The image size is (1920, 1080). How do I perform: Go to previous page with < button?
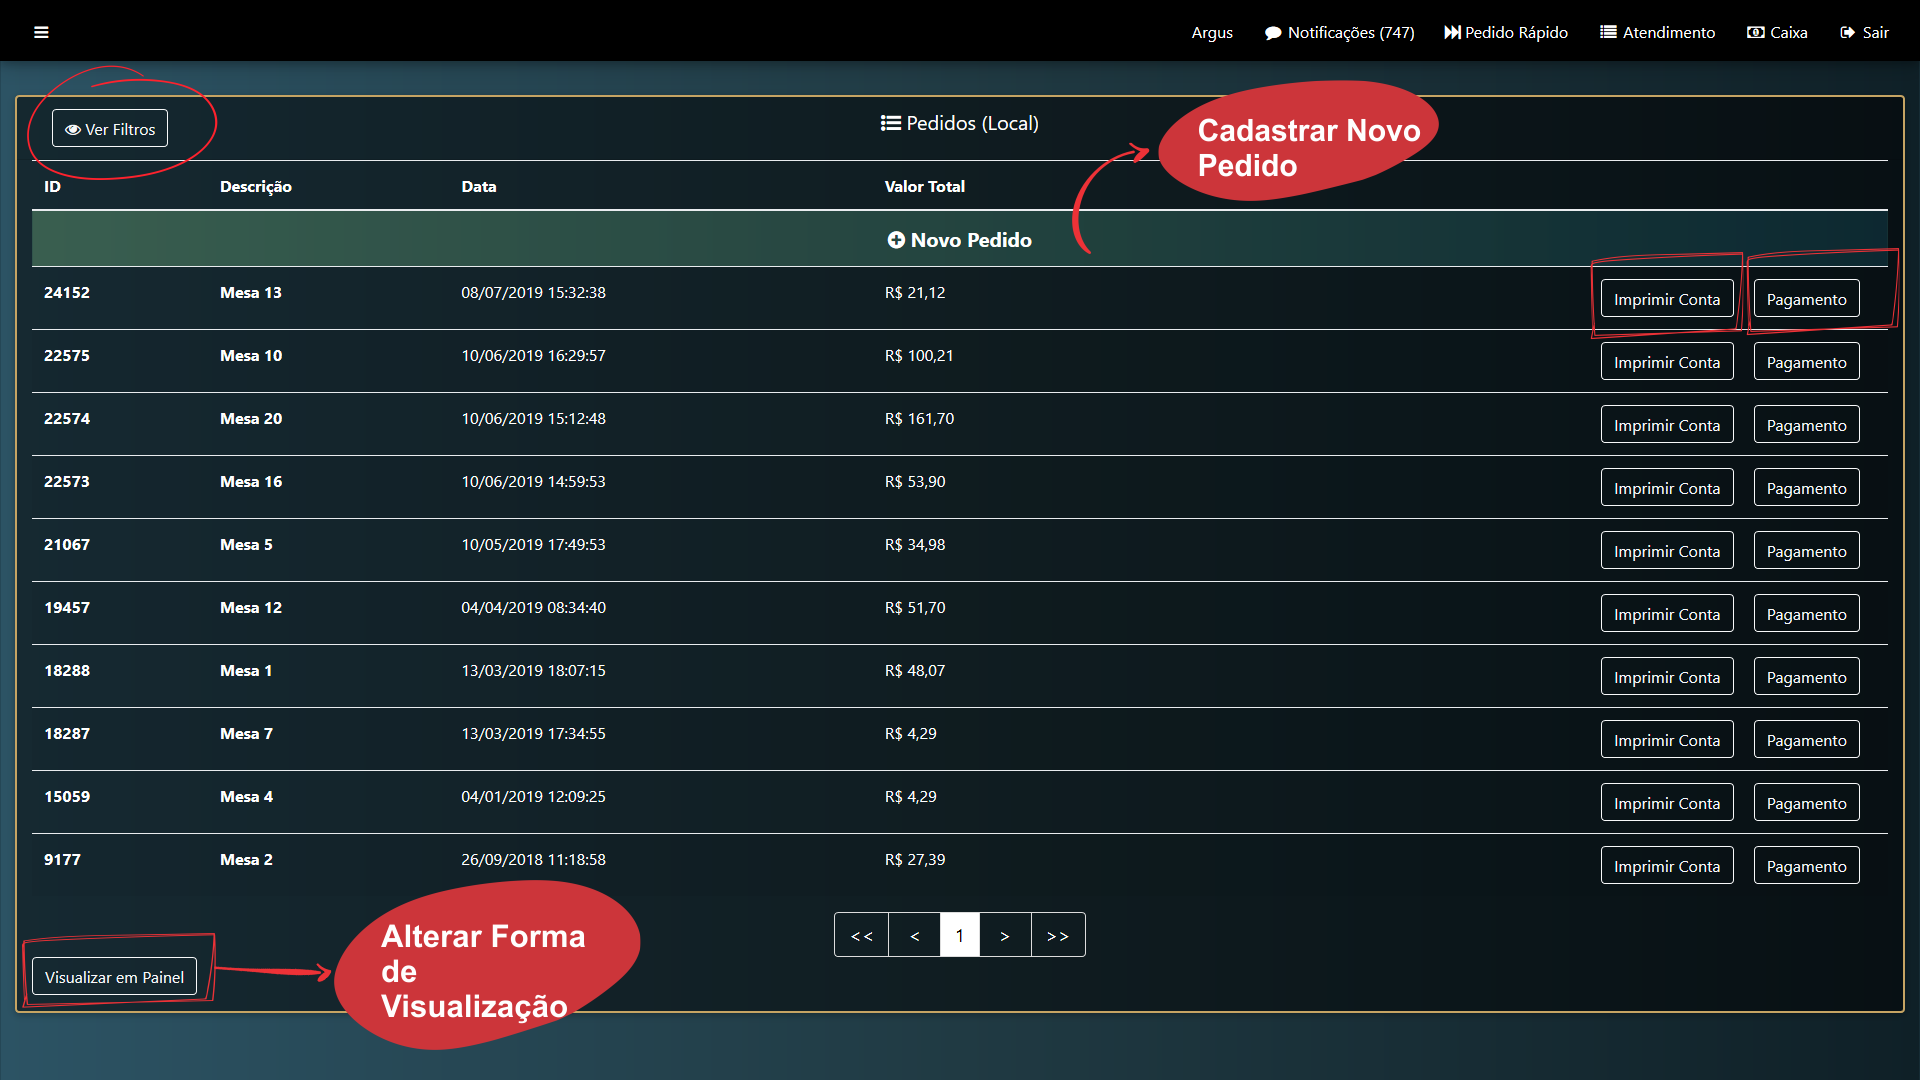914,936
